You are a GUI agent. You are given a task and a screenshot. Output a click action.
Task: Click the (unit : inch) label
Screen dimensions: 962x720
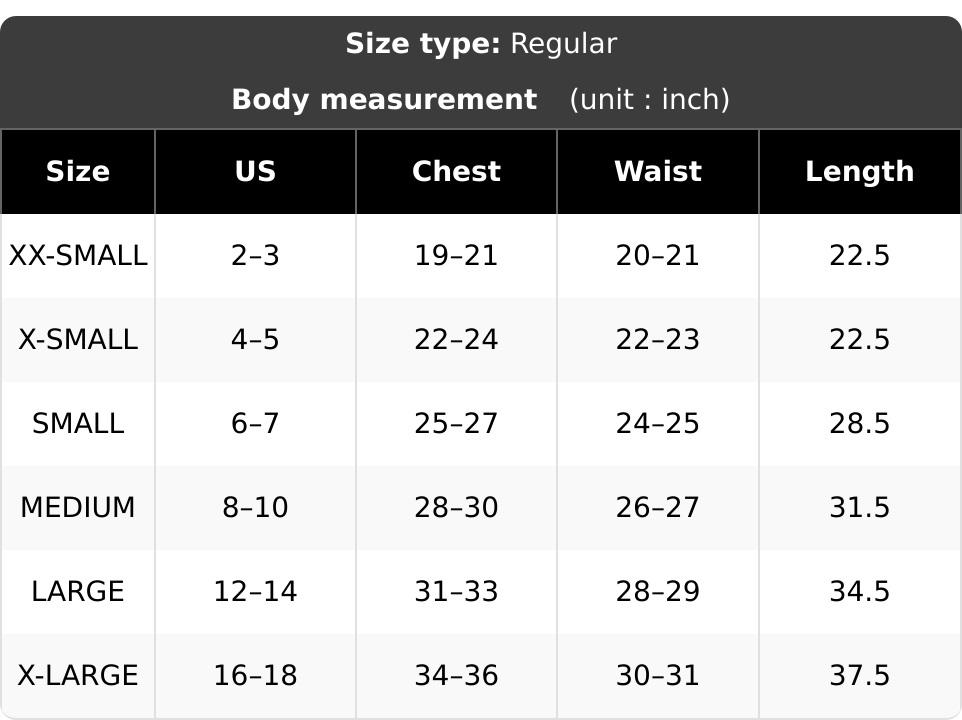pyautogui.click(x=650, y=99)
